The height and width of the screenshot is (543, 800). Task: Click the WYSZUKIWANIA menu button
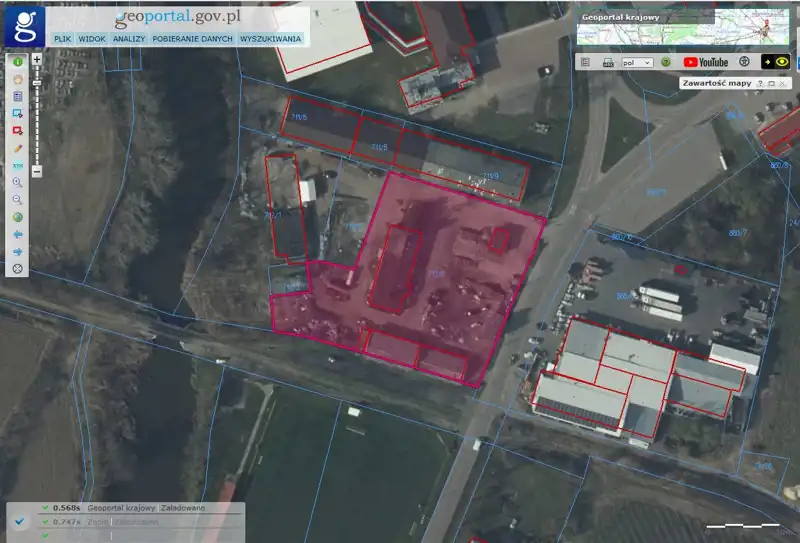click(x=270, y=39)
